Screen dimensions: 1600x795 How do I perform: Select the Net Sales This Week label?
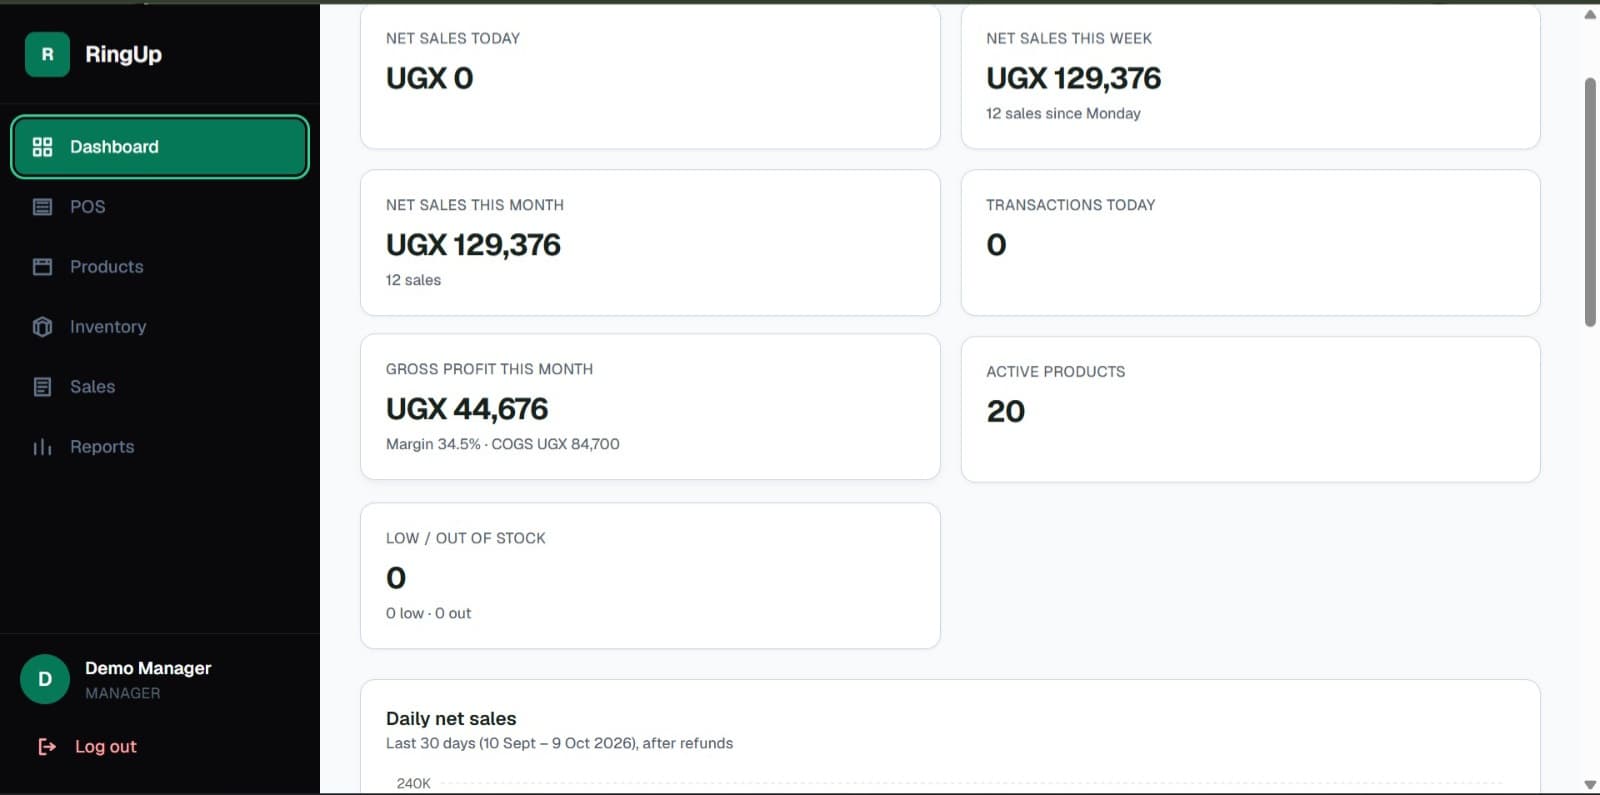tap(1069, 38)
